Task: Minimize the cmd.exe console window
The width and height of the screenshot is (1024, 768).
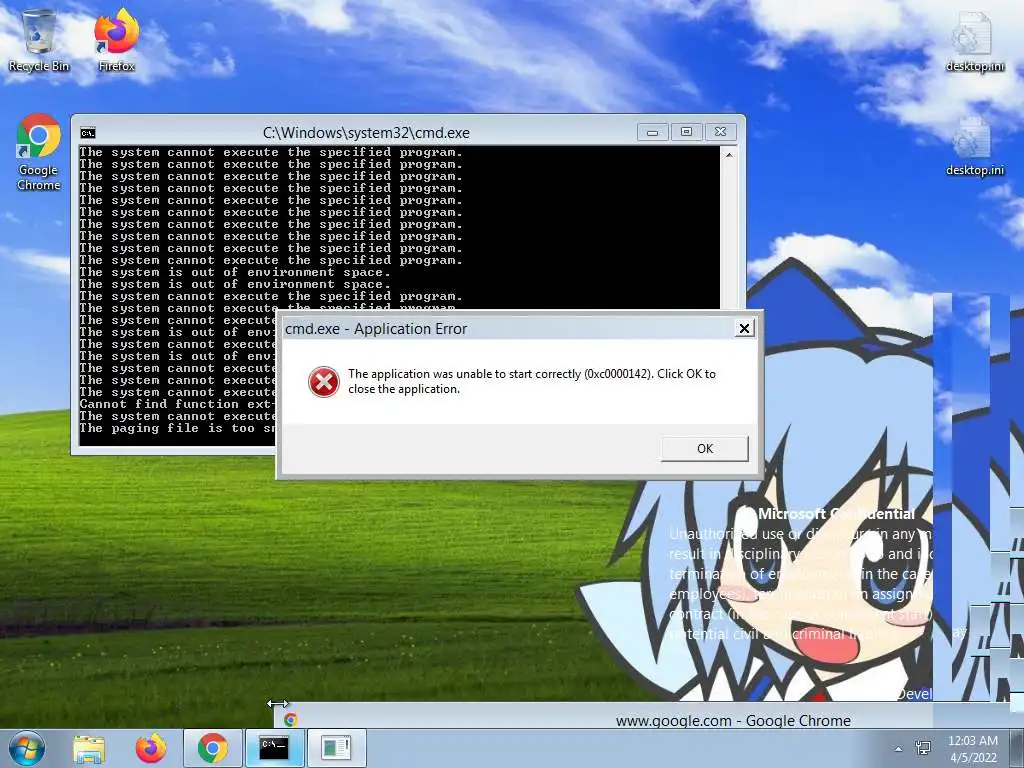Action: pyautogui.click(x=652, y=132)
